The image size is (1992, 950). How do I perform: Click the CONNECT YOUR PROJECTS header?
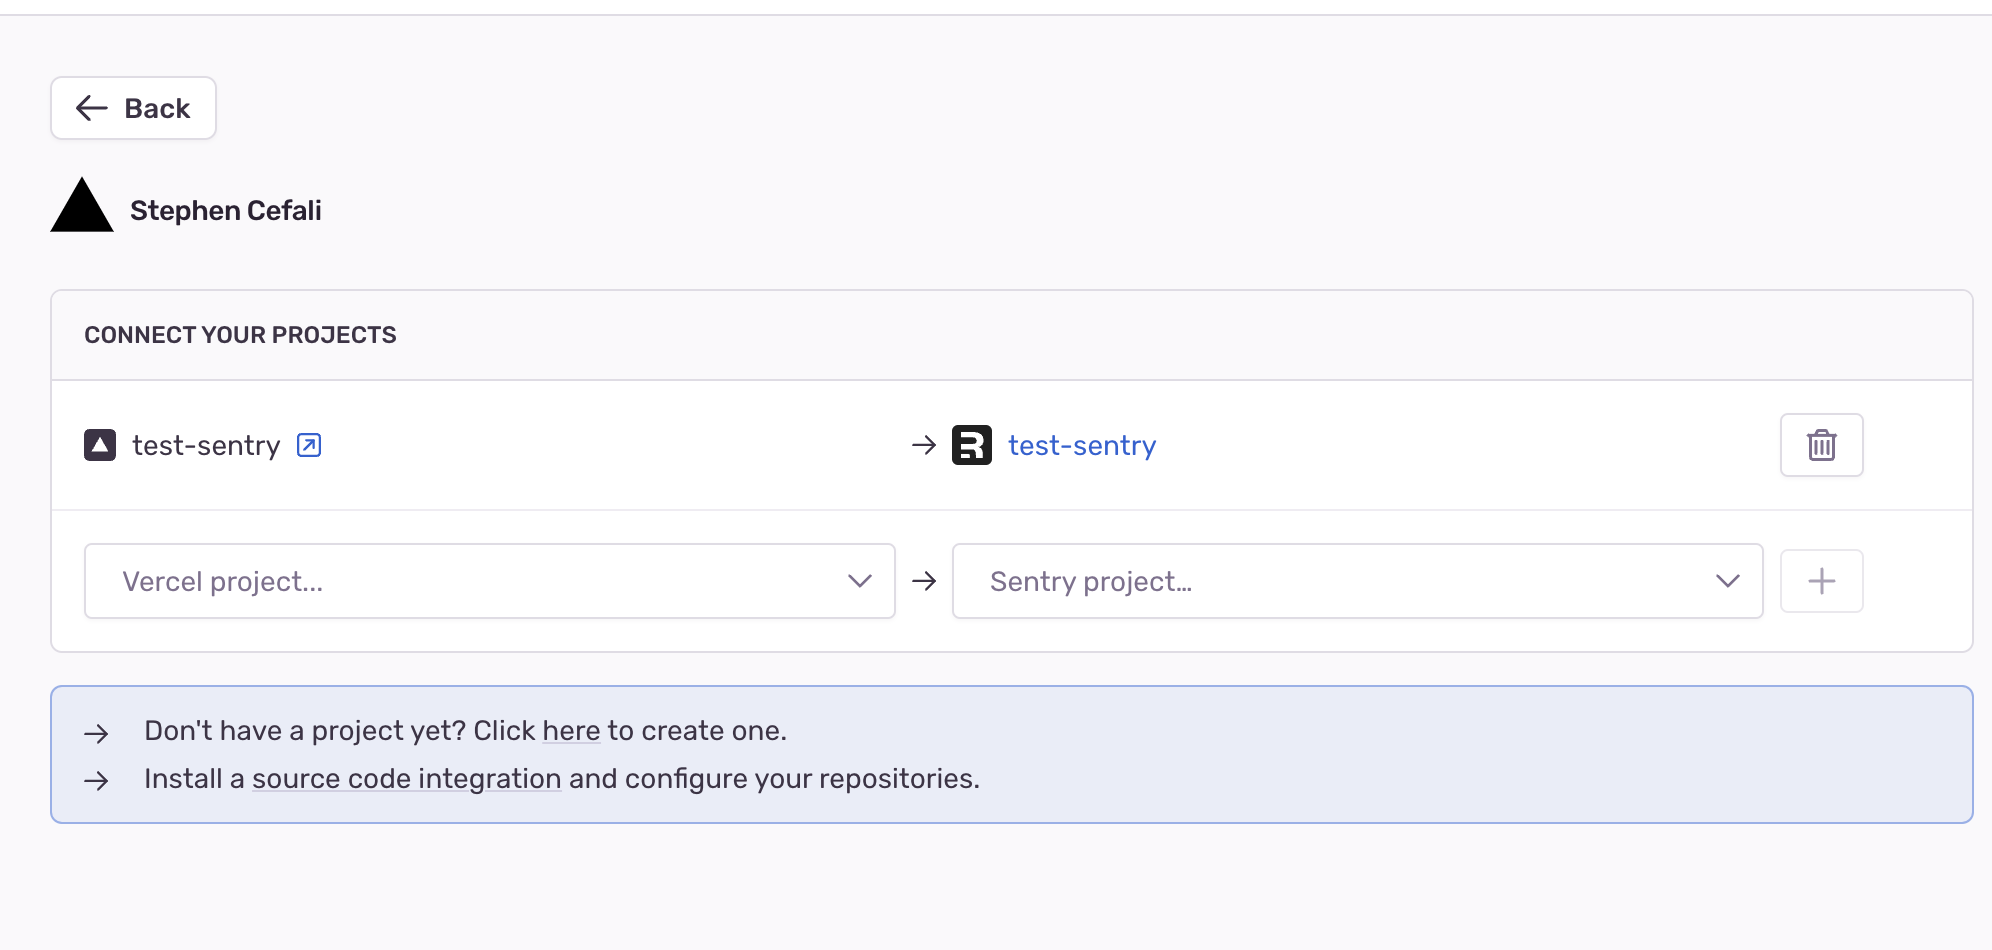(x=239, y=334)
